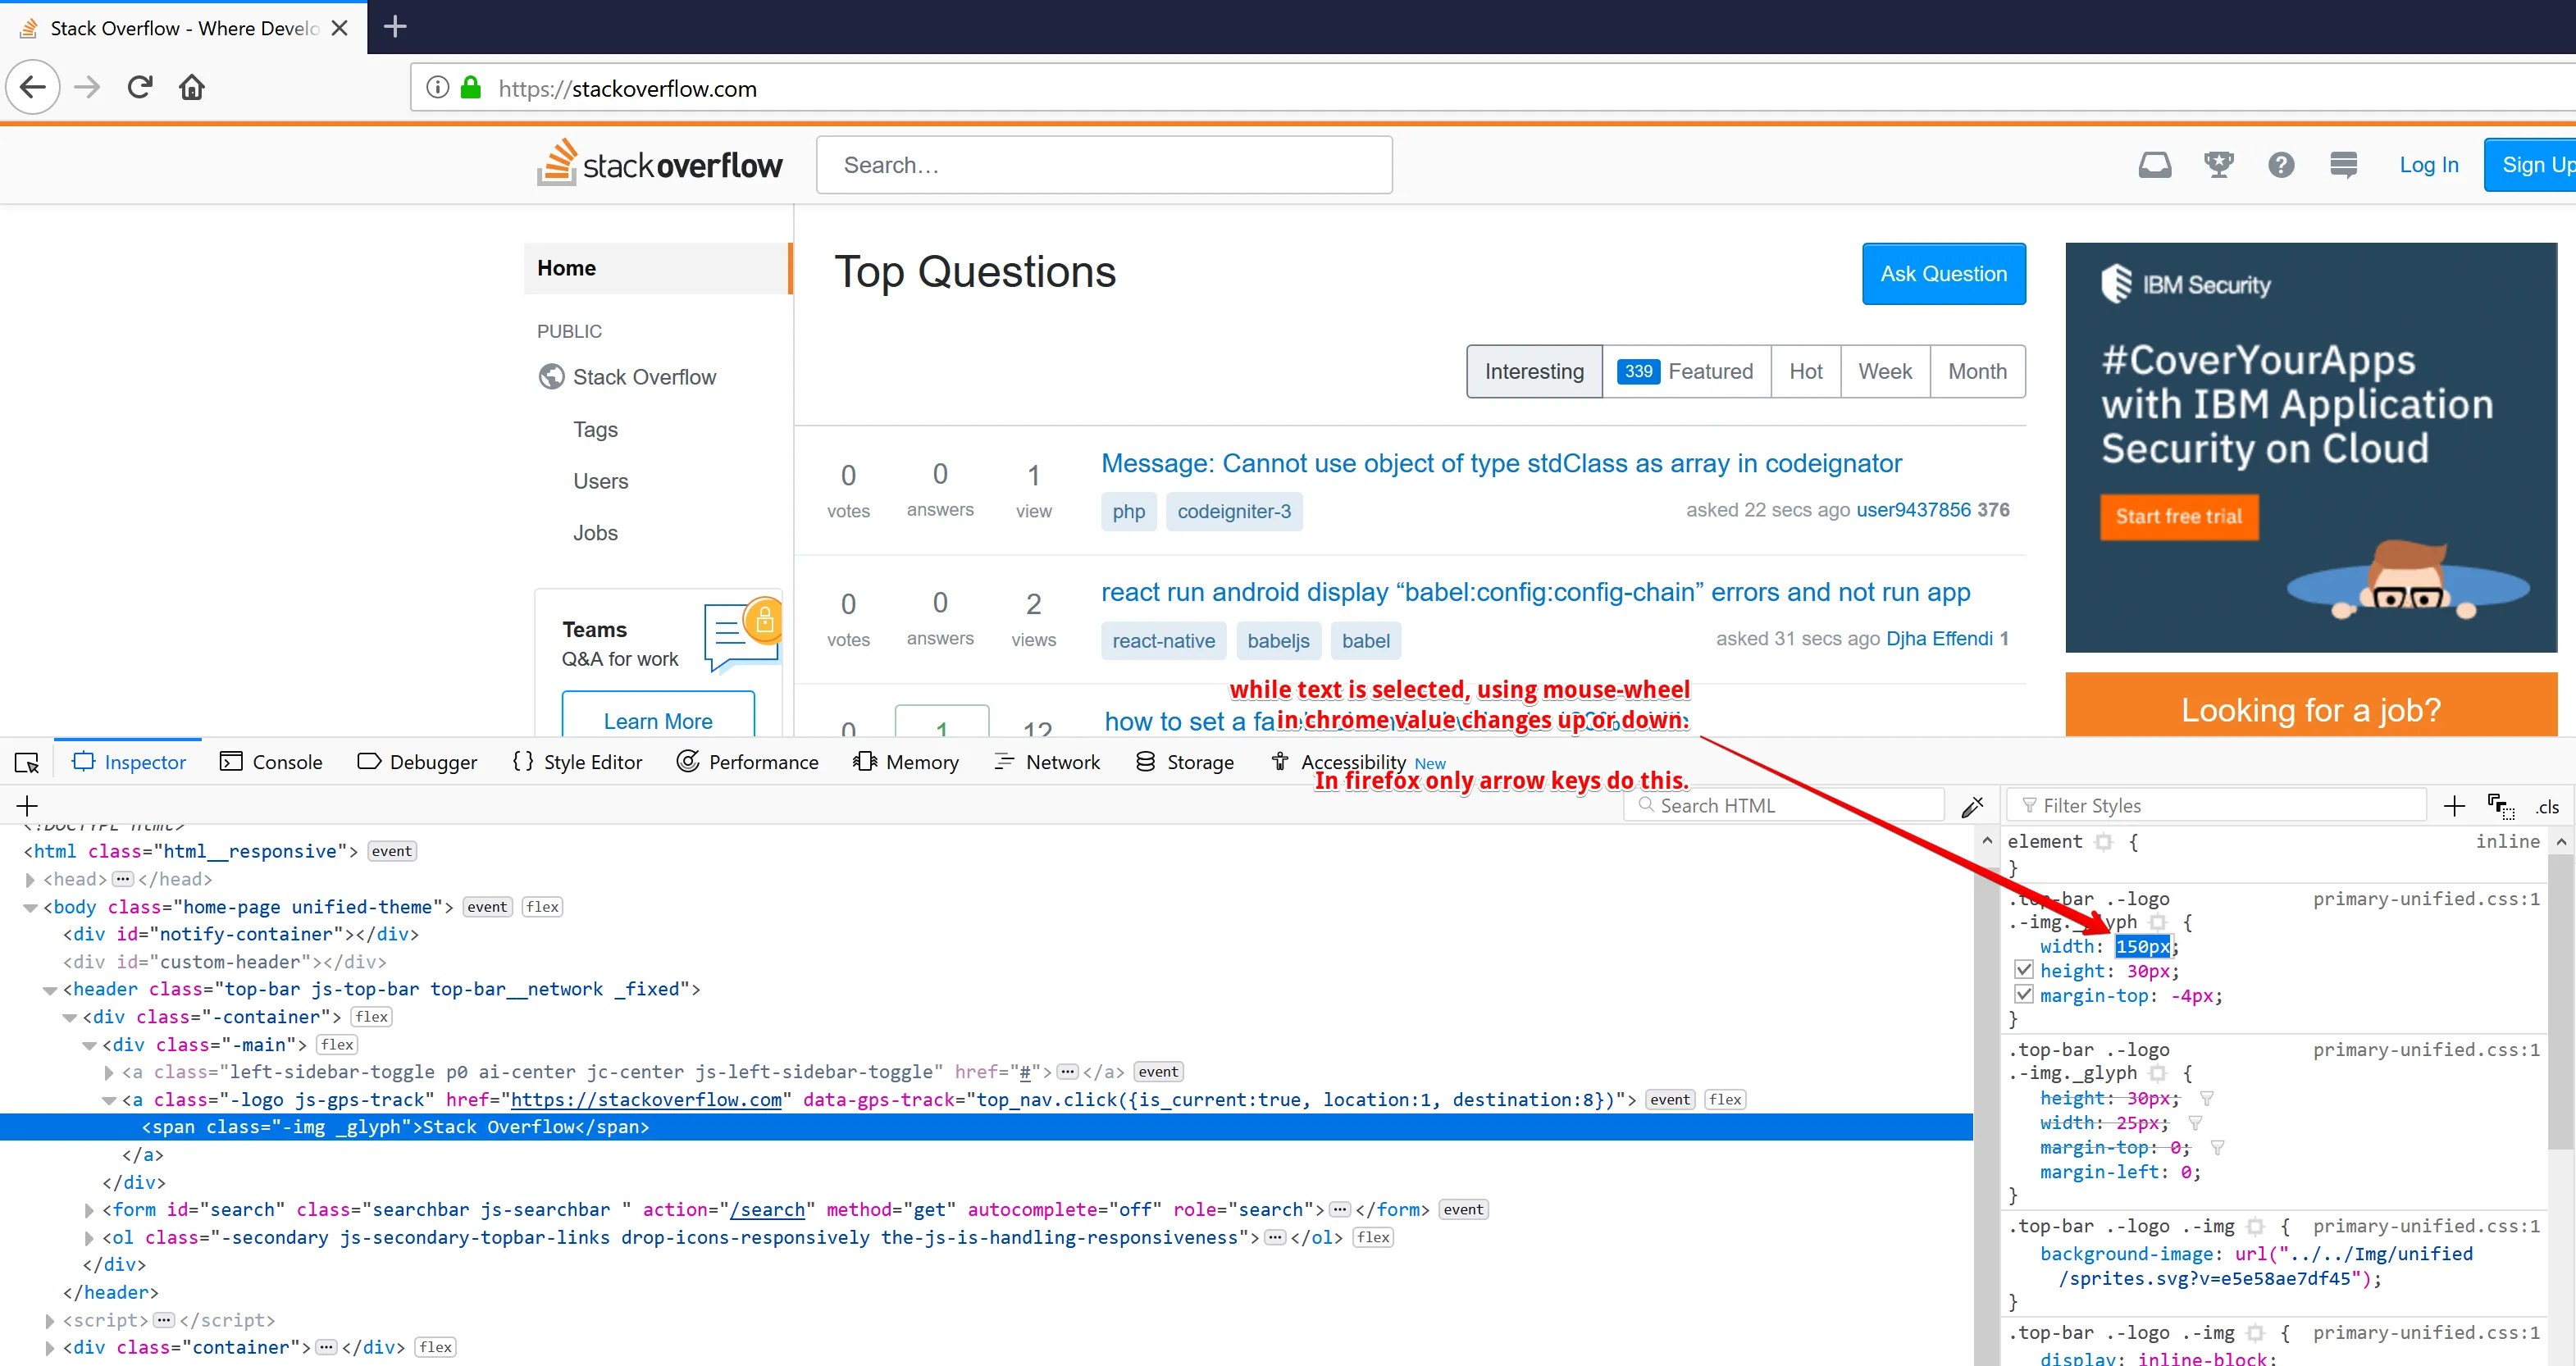Open the Tags link in left sidebar

[595, 429]
